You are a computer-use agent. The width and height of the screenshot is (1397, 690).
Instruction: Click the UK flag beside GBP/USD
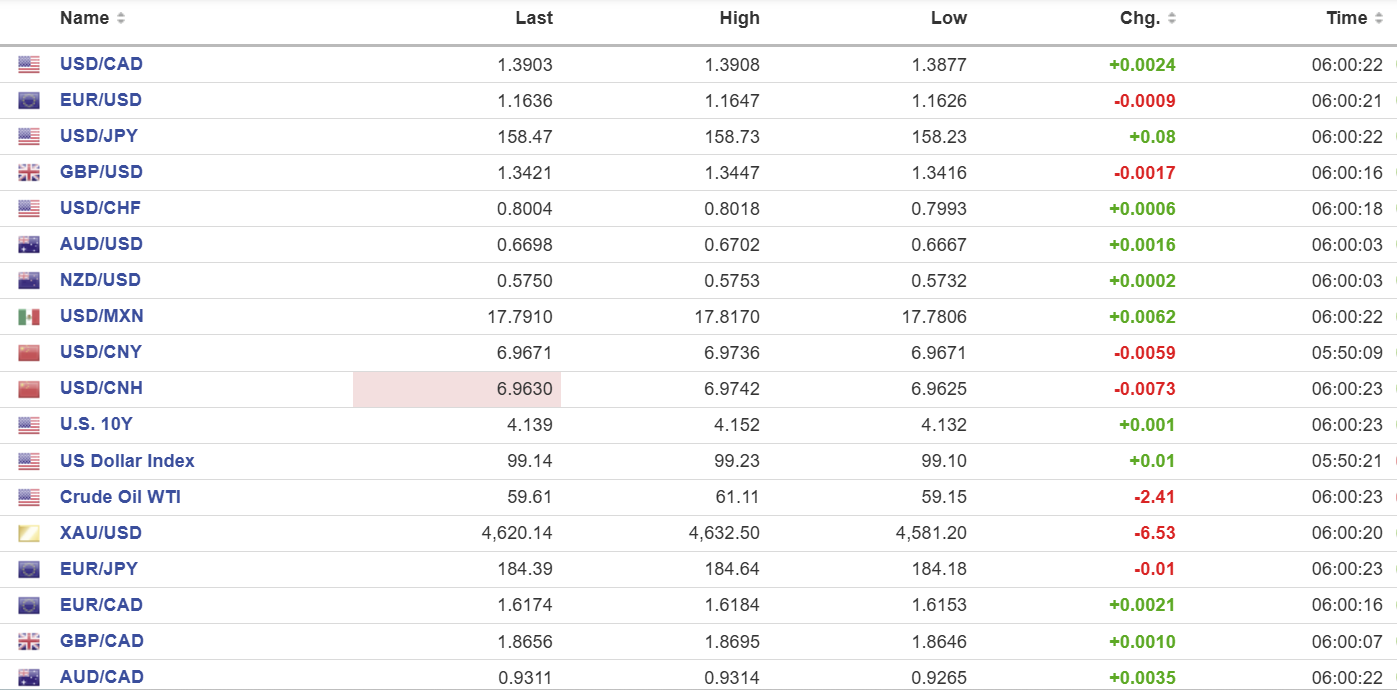point(29,173)
